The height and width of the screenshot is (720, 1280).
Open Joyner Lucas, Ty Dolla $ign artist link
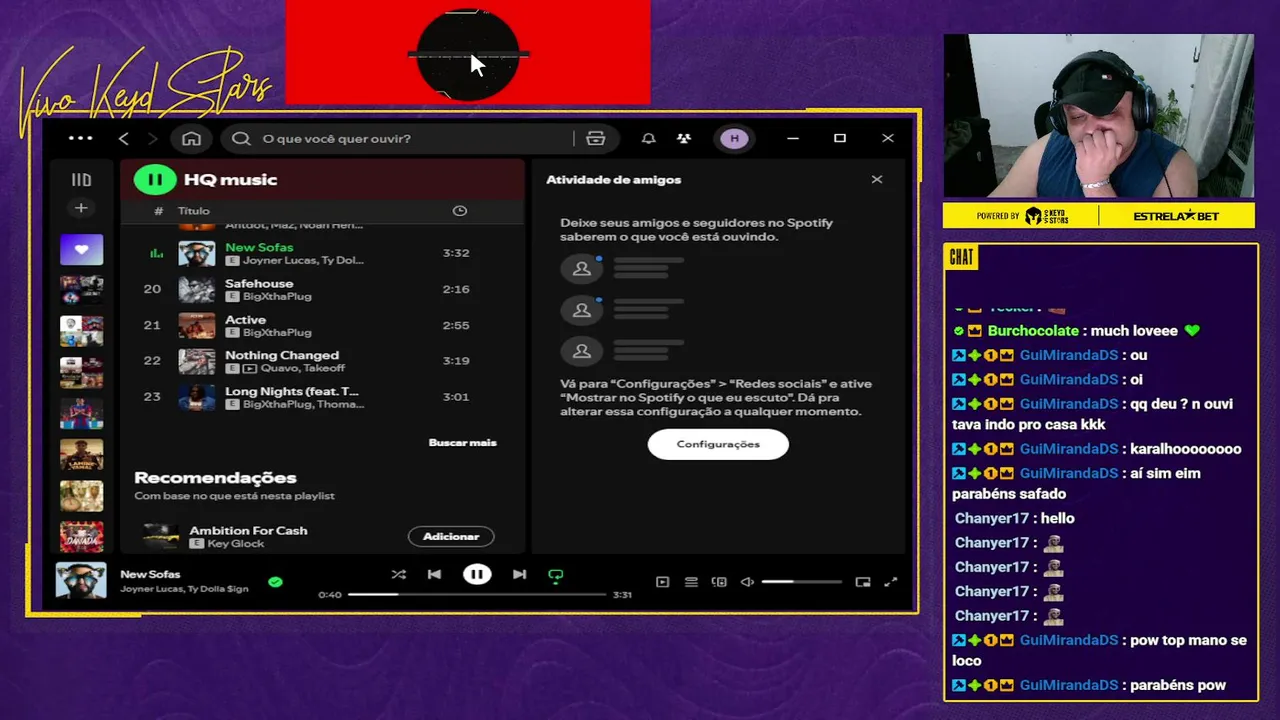(x=184, y=589)
